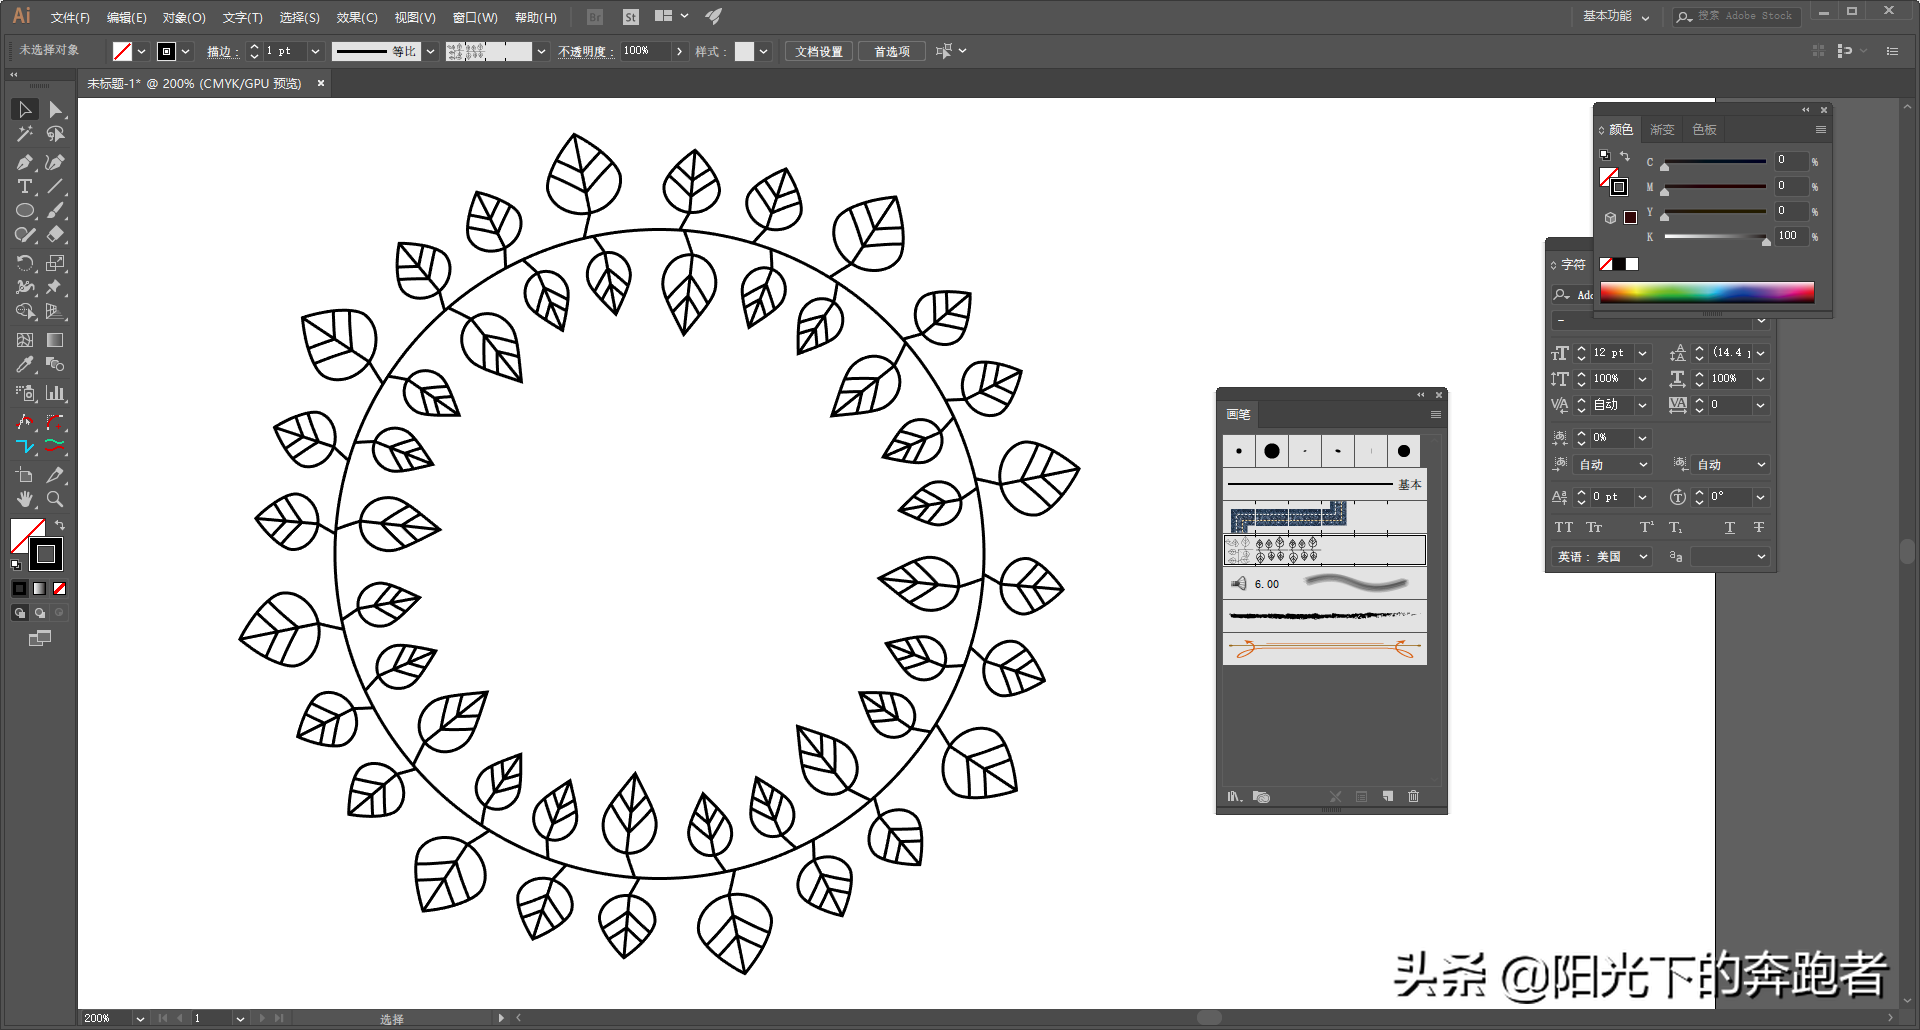The image size is (1920, 1030).
Task: Click the 不透明度 label link
Action: (585, 51)
